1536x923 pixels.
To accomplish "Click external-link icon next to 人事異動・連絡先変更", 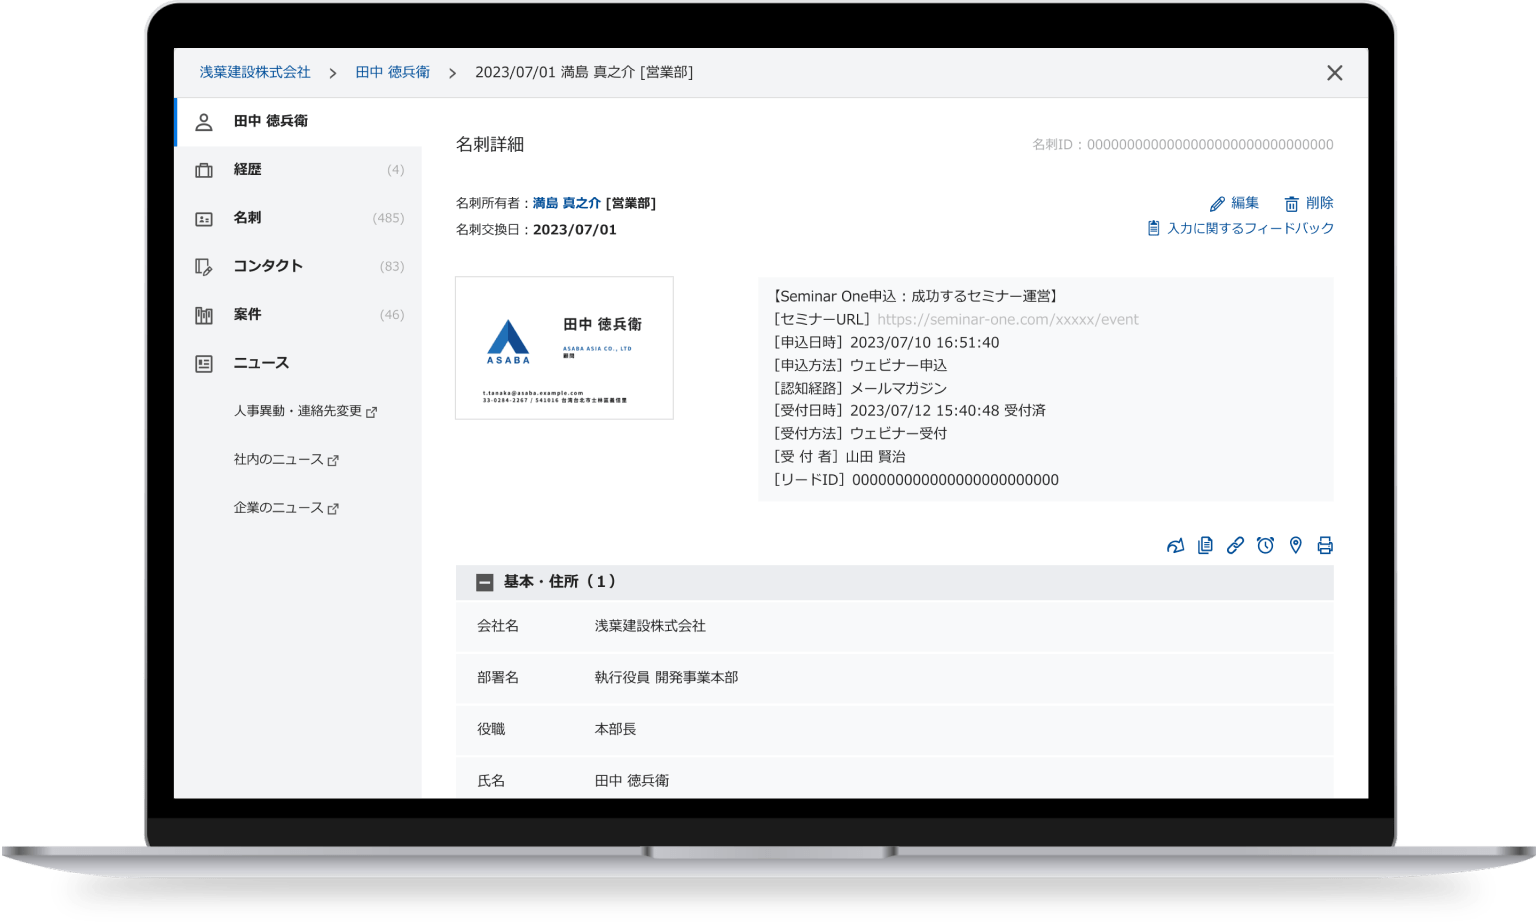I will click(371, 412).
